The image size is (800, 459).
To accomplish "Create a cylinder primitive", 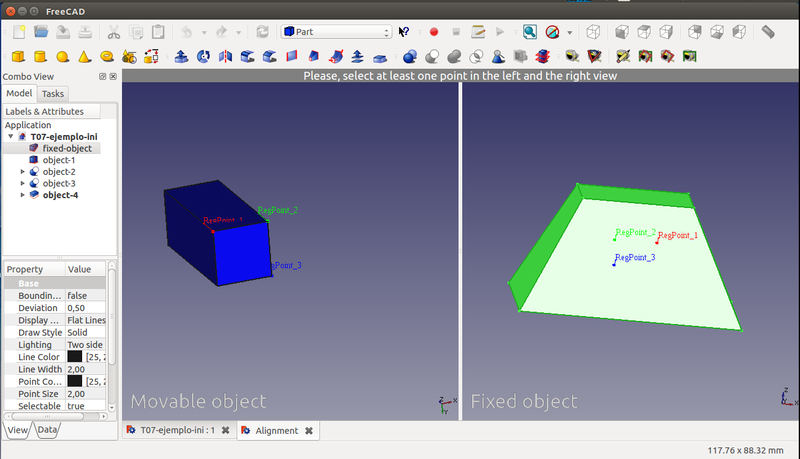I will 40,56.
